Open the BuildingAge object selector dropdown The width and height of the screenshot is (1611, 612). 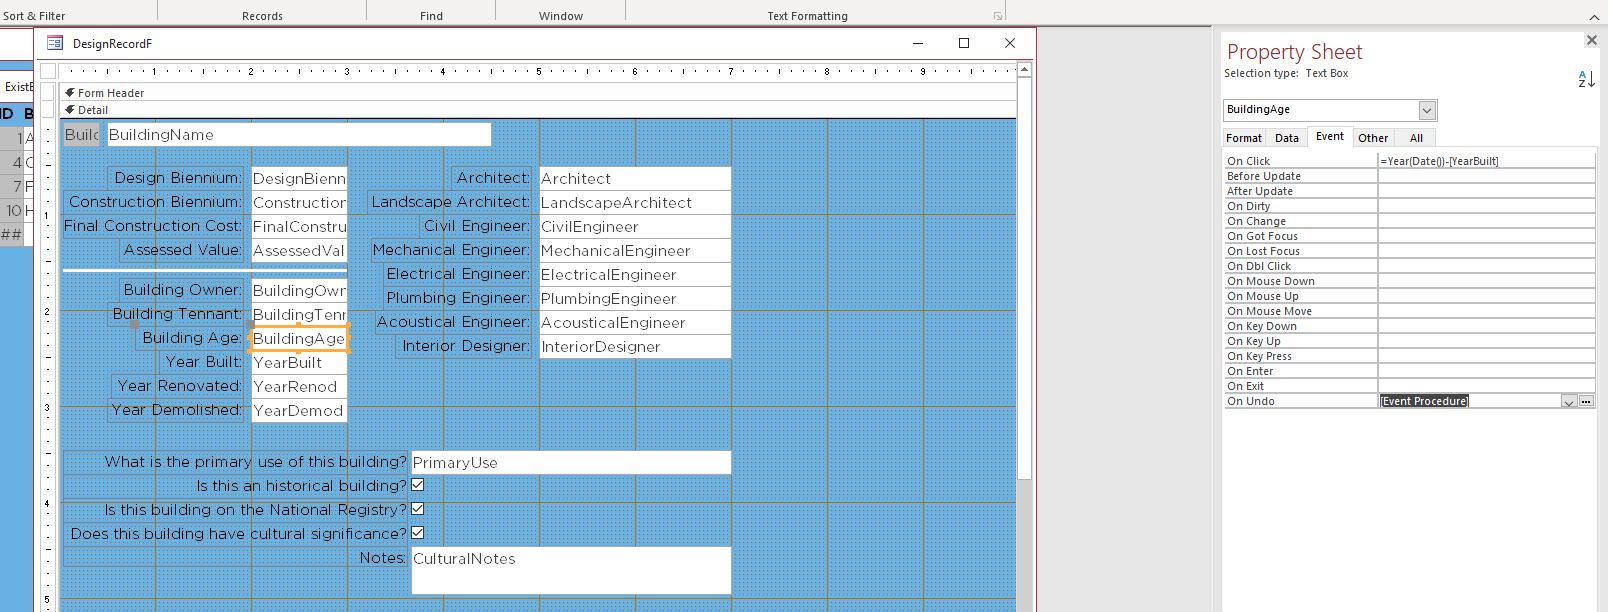[x=1427, y=110]
